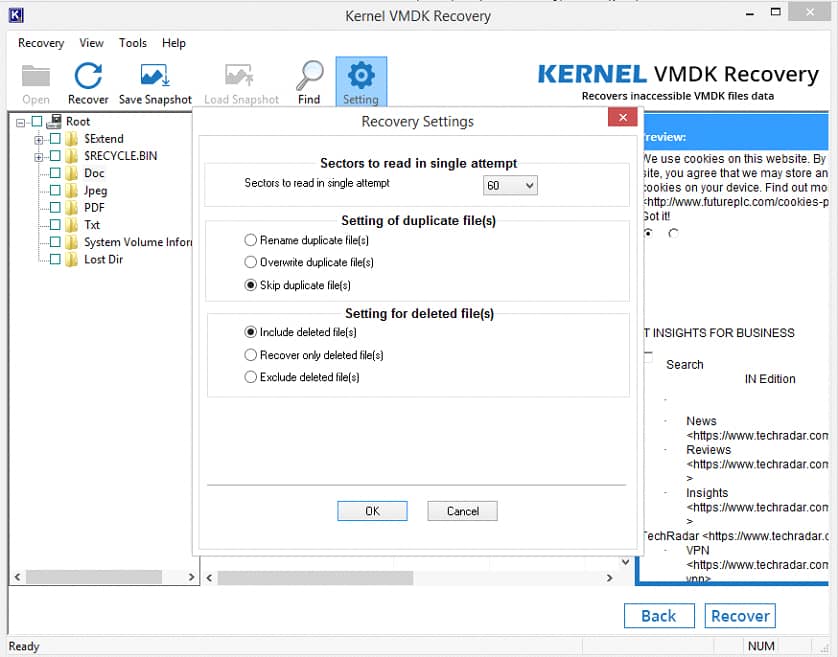Image resolution: width=838 pixels, height=657 pixels.
Task: Check the $Extend folder checkbox
Action: pyautogui.click(x=55, y=139)
